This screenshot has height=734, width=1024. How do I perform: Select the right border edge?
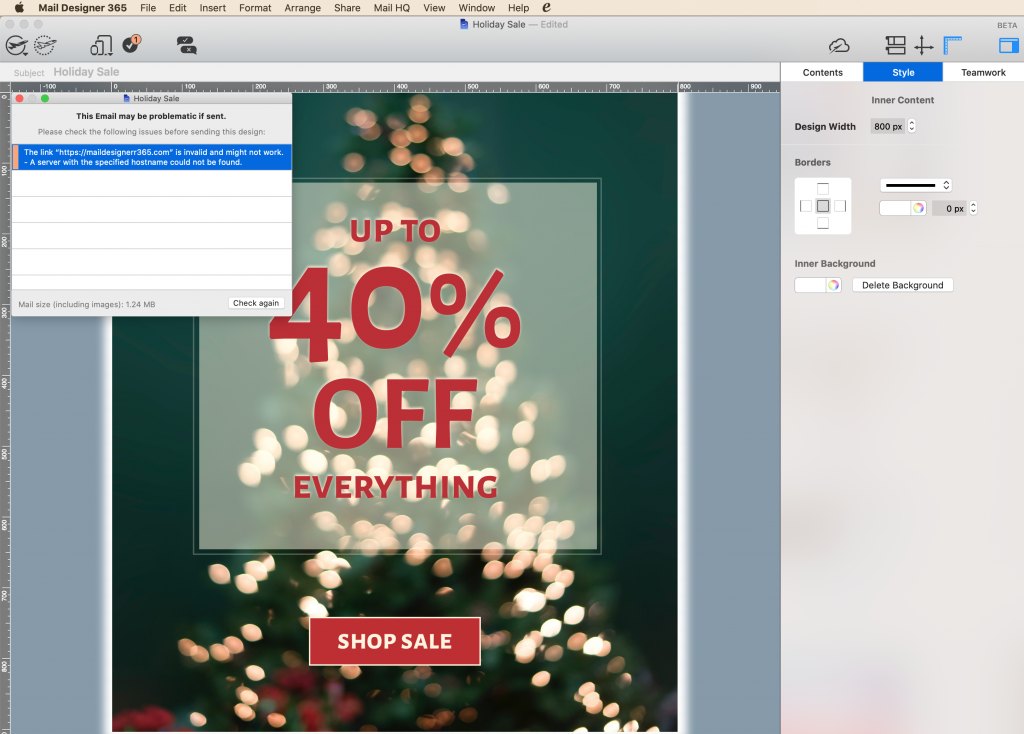pos(840,206)
